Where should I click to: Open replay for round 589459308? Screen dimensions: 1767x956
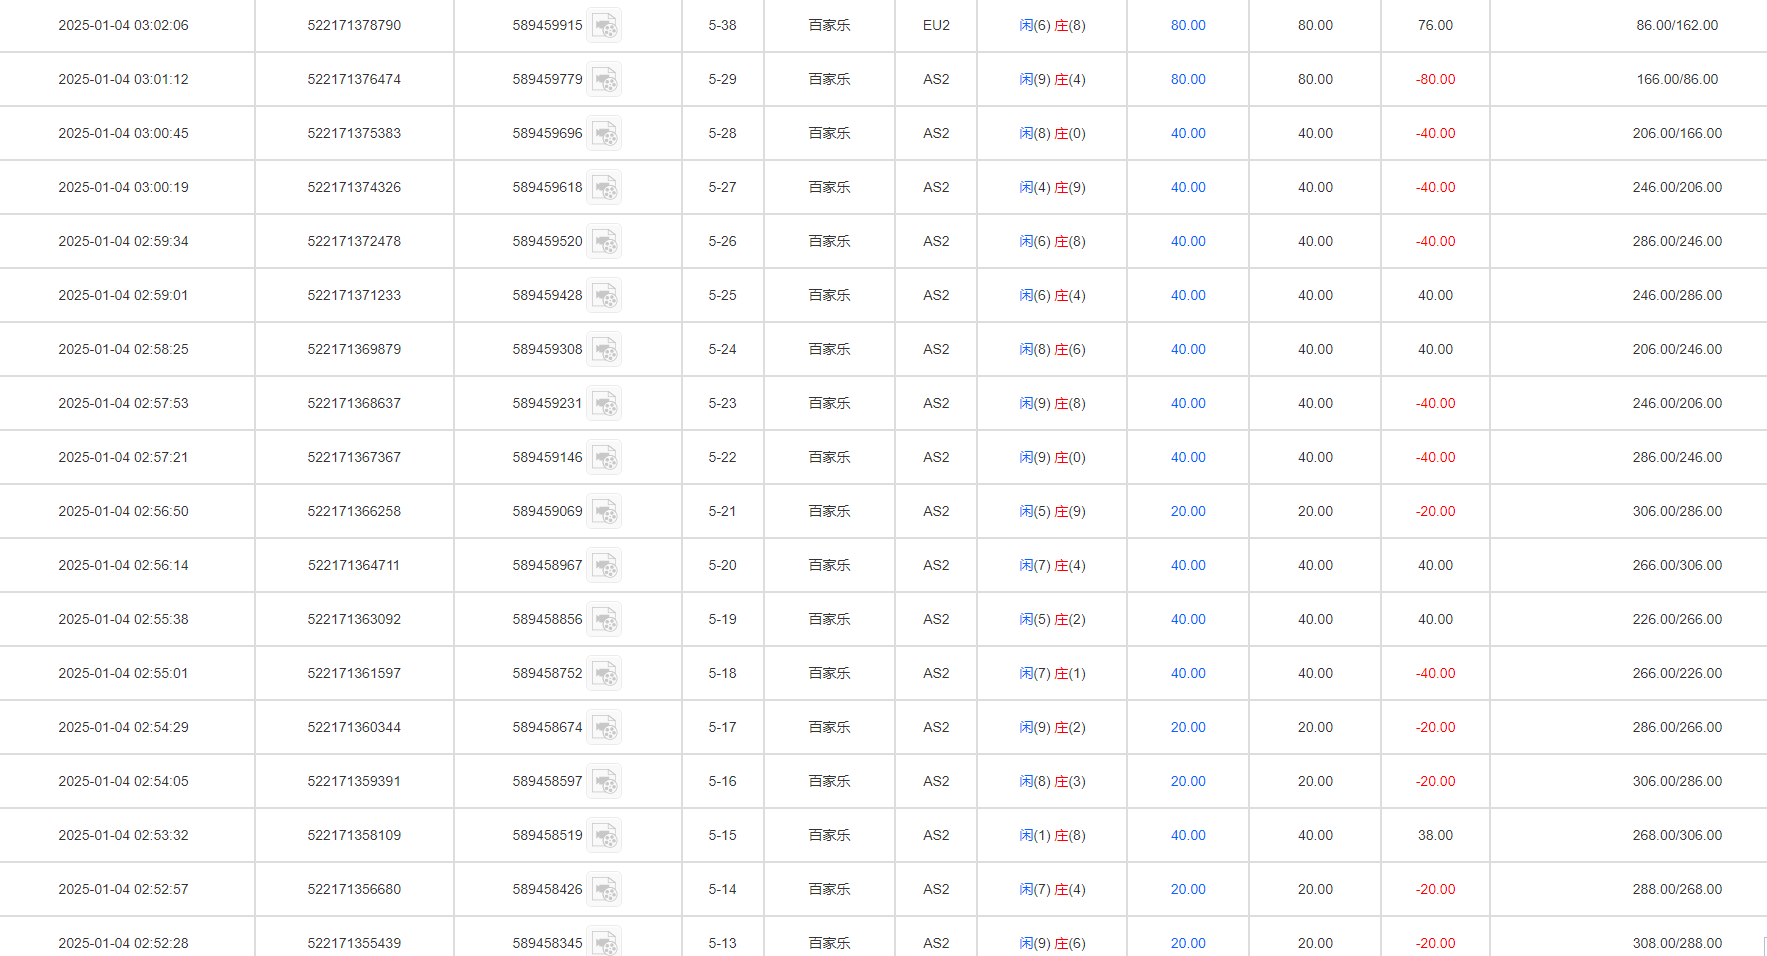604,350
